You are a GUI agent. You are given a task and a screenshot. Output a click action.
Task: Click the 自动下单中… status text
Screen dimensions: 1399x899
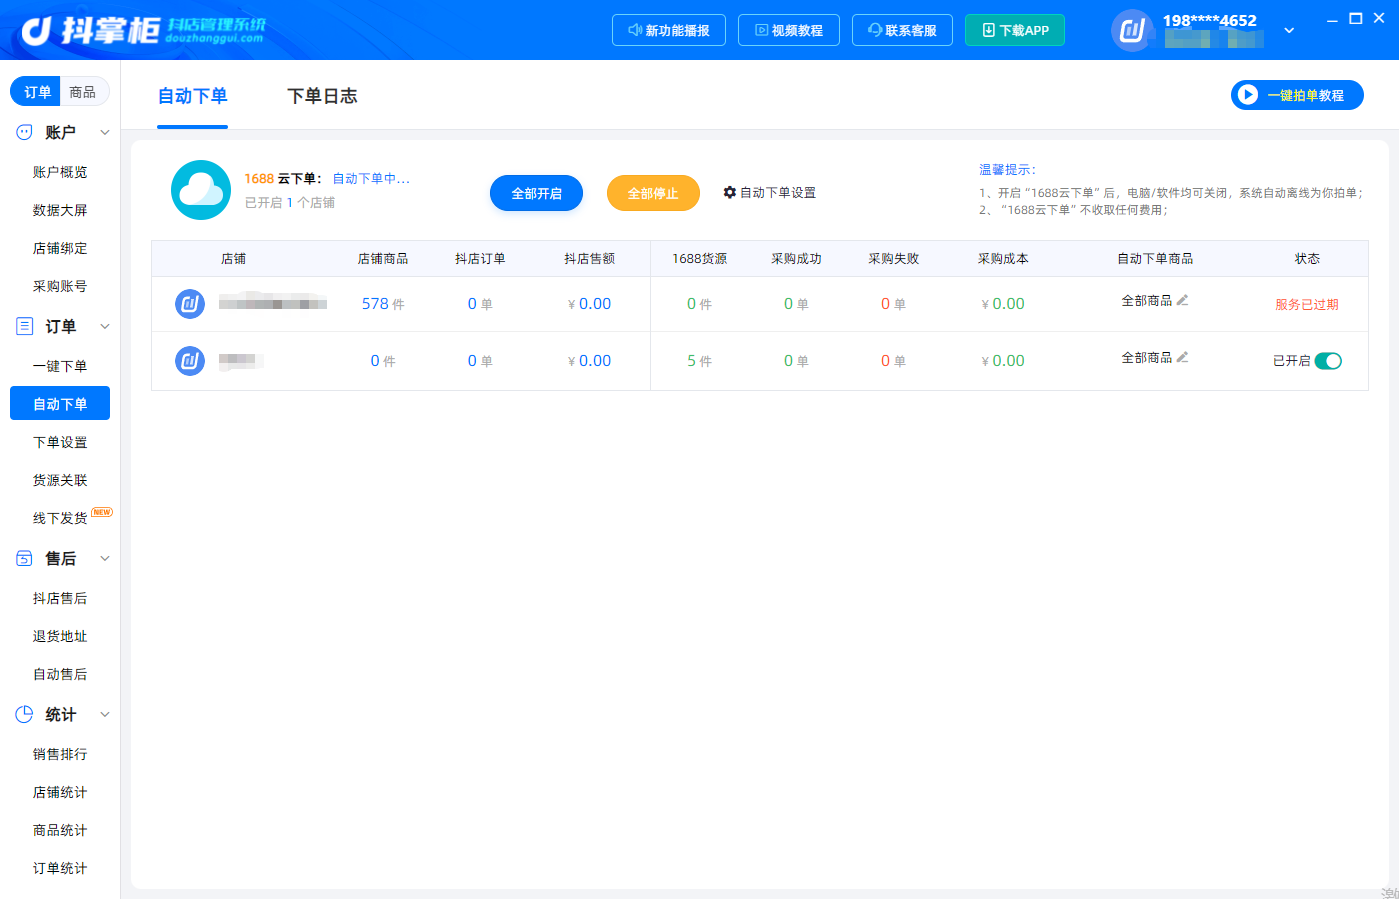click(x=371, y=178)
